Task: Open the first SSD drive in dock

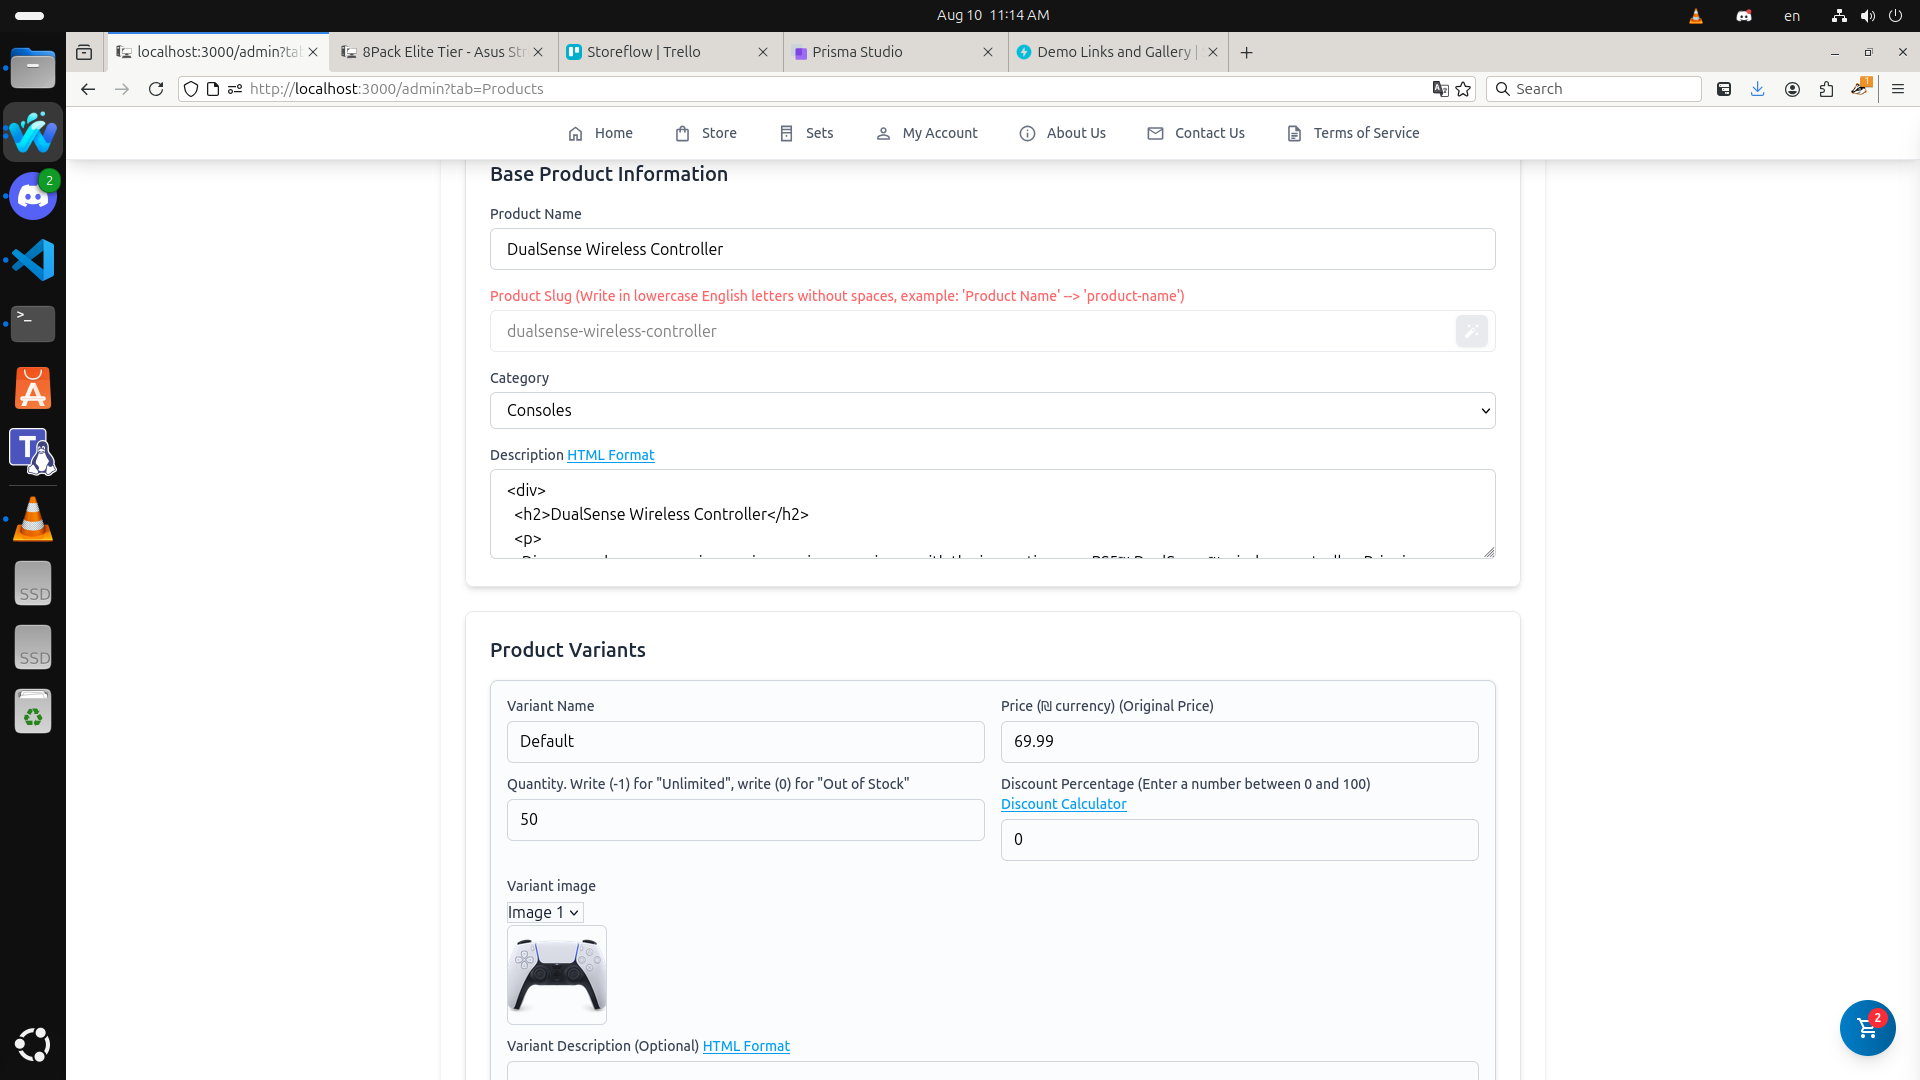Action: click(33, 583)
